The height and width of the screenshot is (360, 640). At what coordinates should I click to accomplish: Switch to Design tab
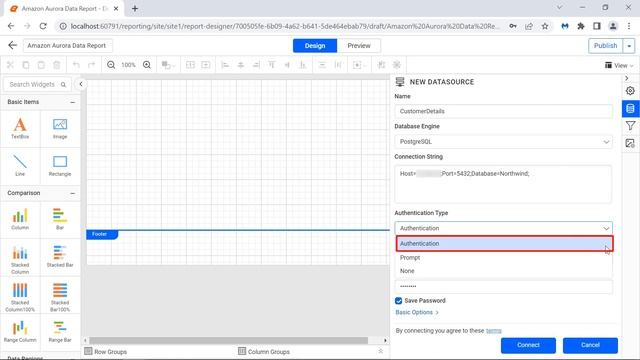point(315,46)
